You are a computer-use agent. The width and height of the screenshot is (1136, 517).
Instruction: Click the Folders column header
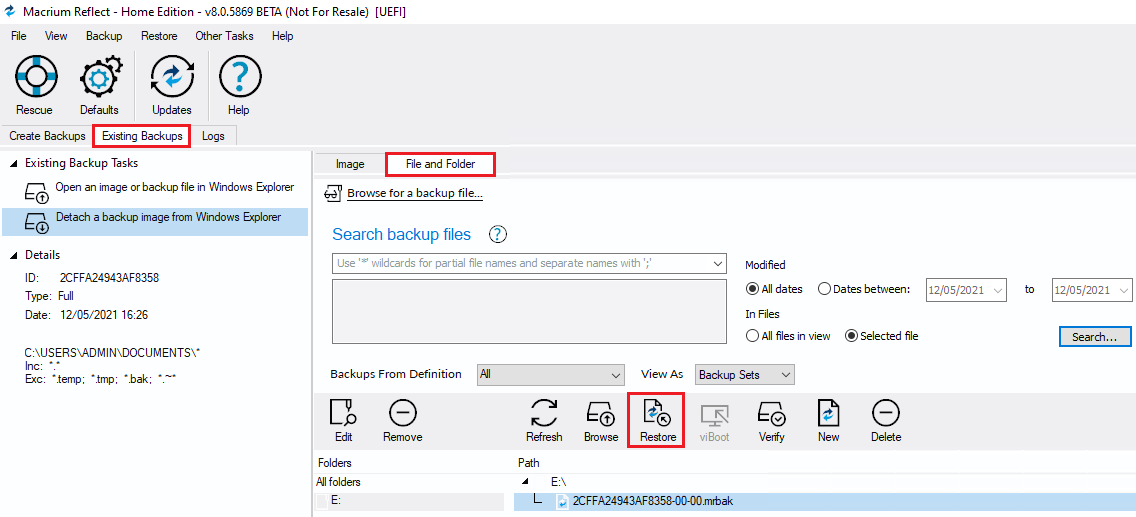[335, 463]
